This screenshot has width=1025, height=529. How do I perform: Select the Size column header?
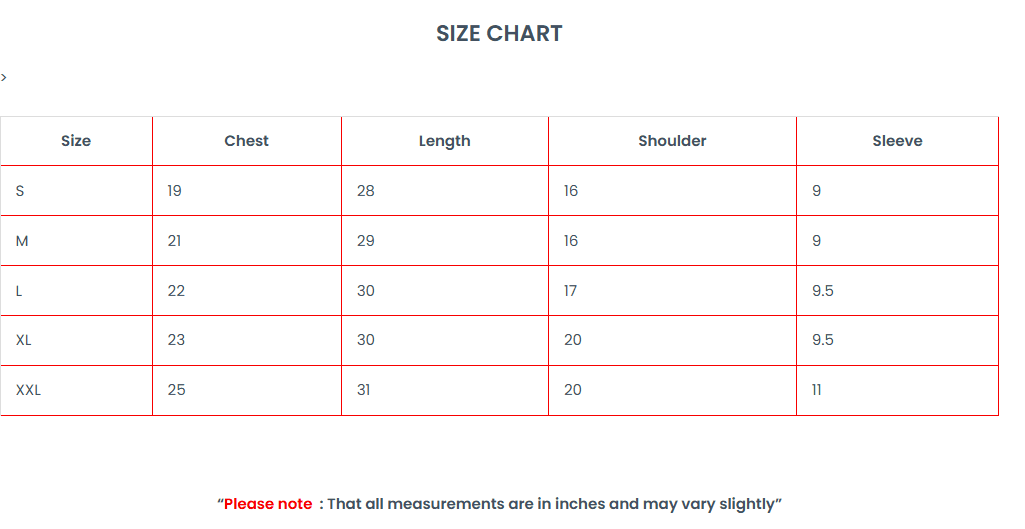tap(76, 141)
